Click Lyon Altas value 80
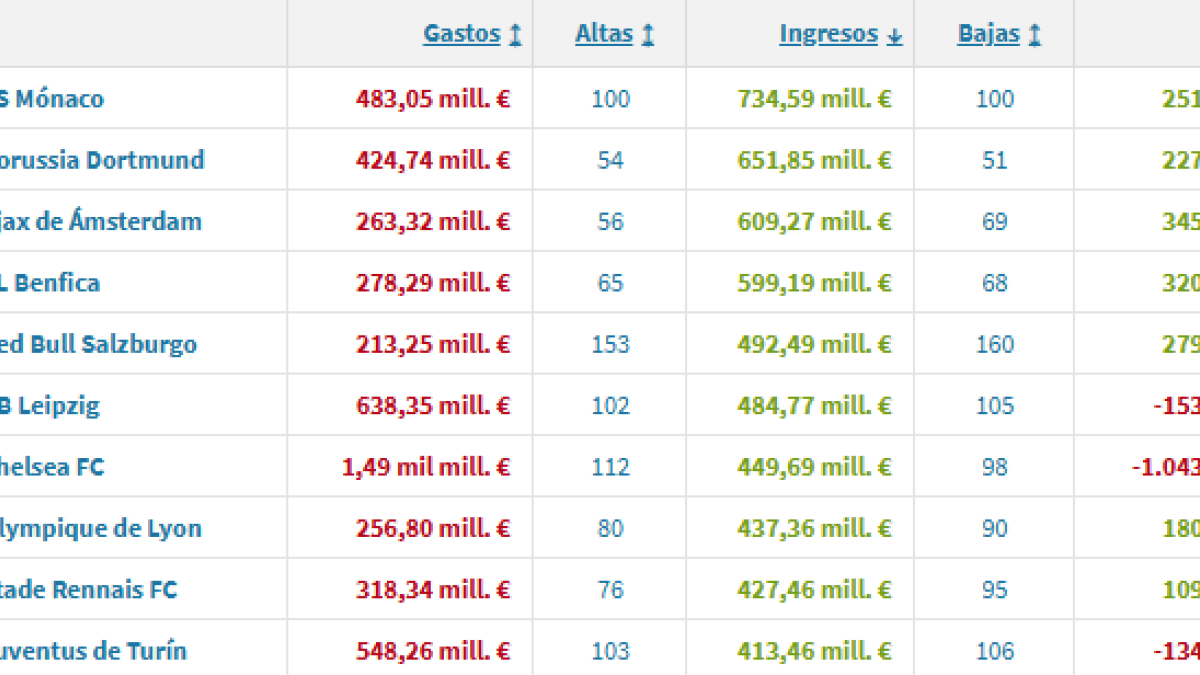 tap(610, 529)
